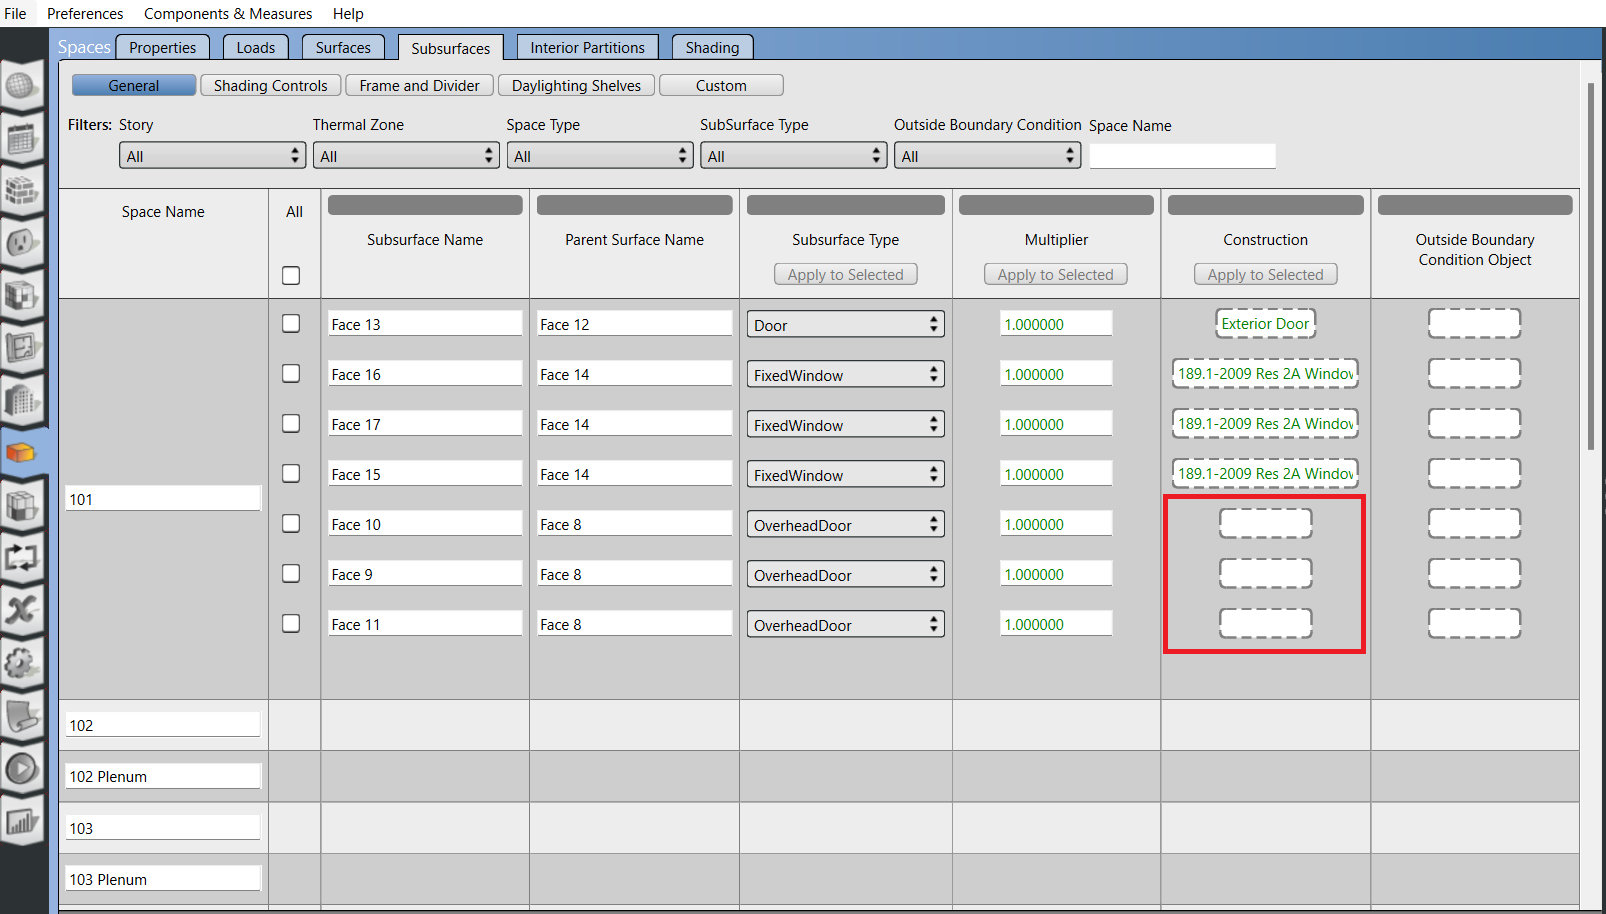Open the Schedules calendar icon in sidebar
The height and width of the screenshot is (914, 1606).
coord(21,139)
